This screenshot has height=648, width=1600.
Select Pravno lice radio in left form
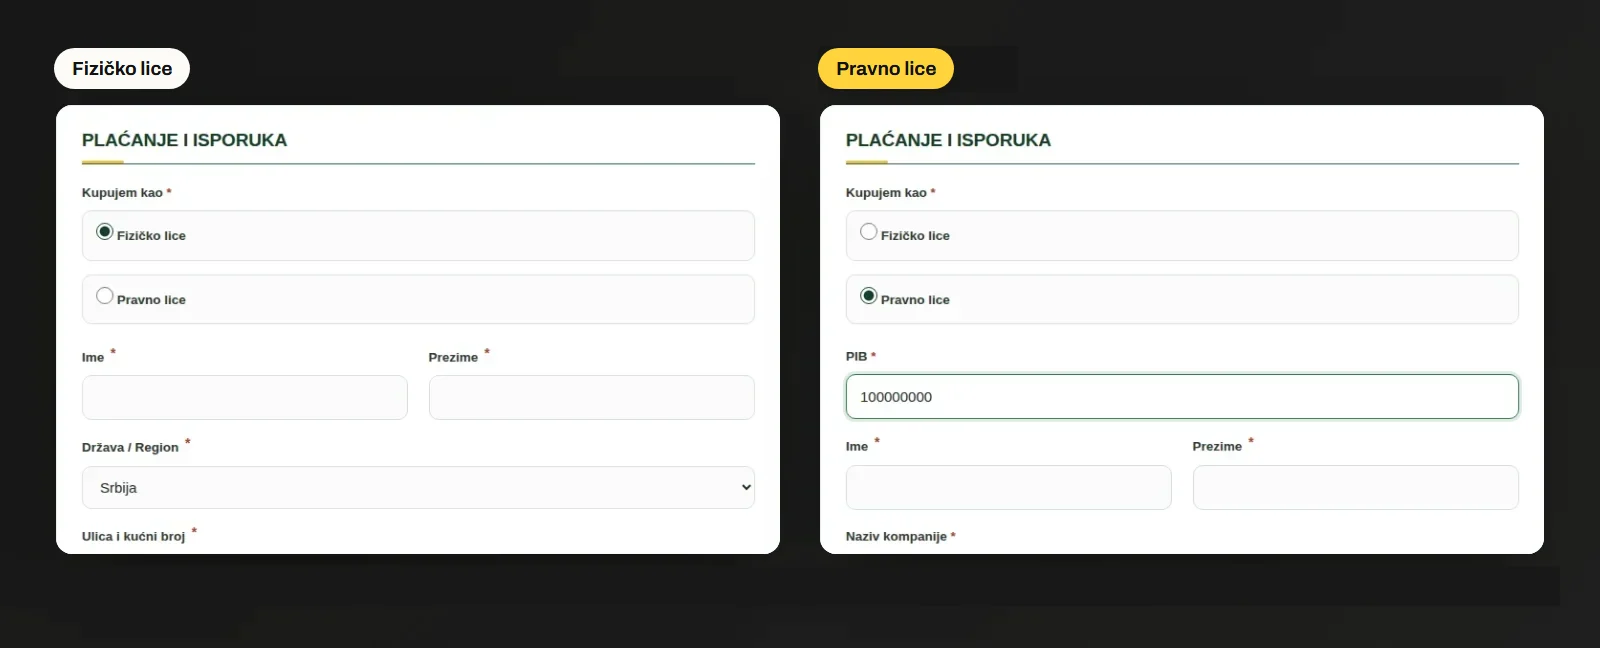105,296
